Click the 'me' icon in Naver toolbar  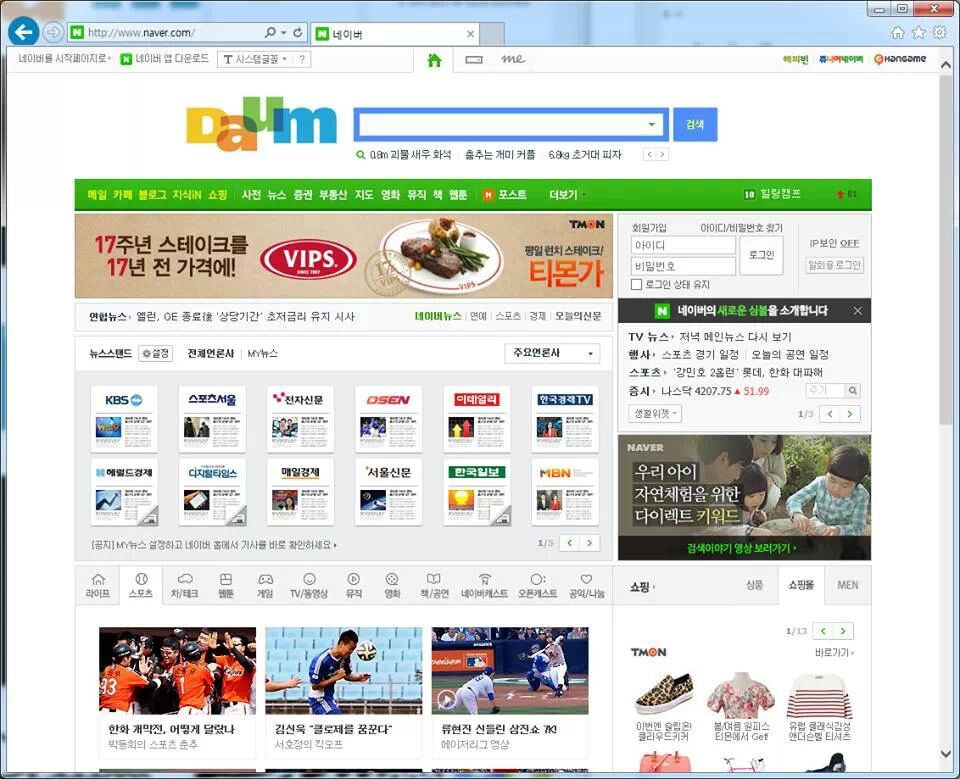(x=512, y=59)
